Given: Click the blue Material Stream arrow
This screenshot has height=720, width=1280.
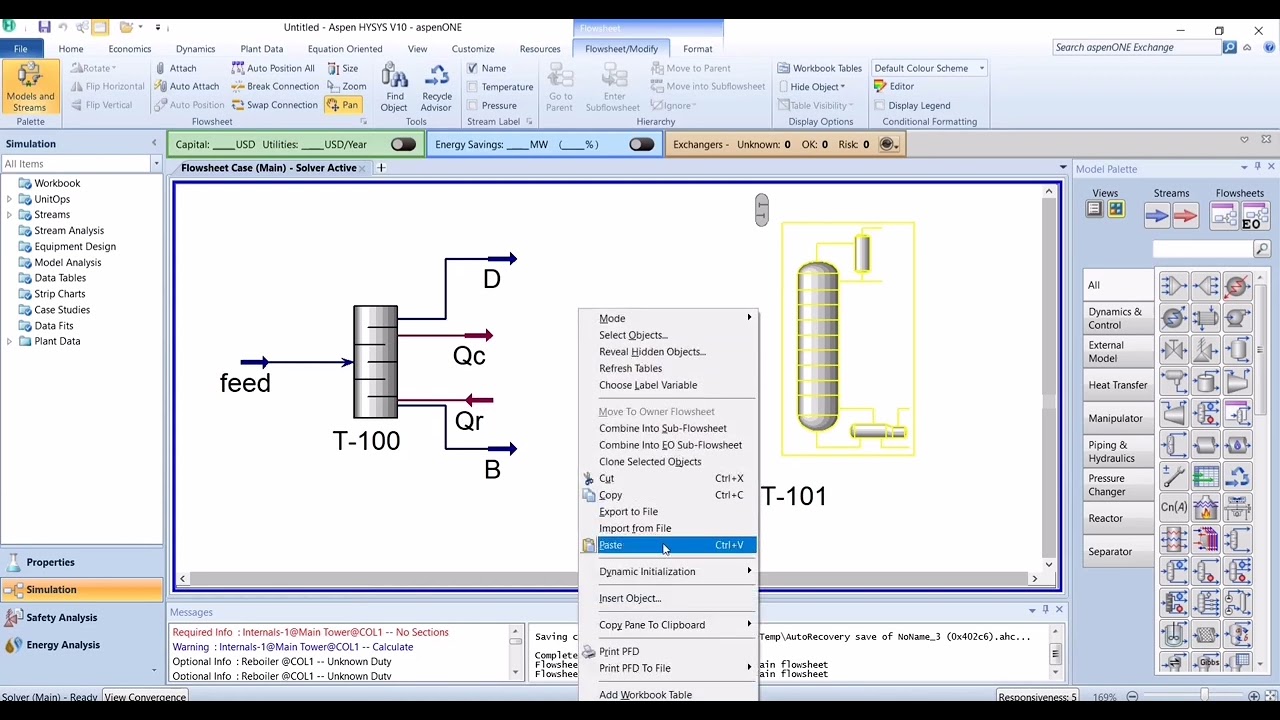Looking at the screenshot, I should point(1157,214).
